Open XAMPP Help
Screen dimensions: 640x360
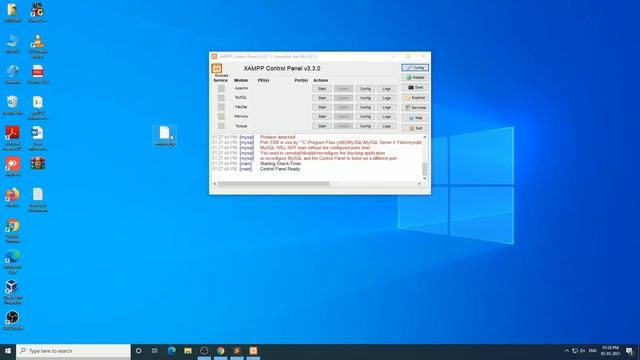415,118
